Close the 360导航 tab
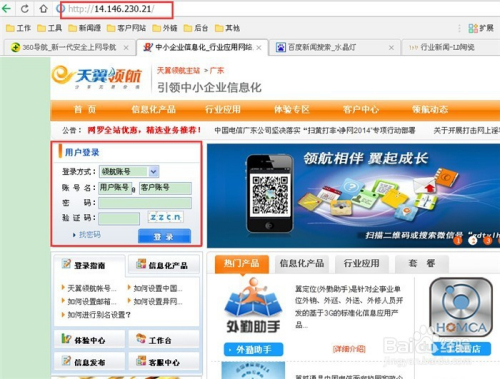The height and width of the screenshot is (379, 500). click(126, 48)
